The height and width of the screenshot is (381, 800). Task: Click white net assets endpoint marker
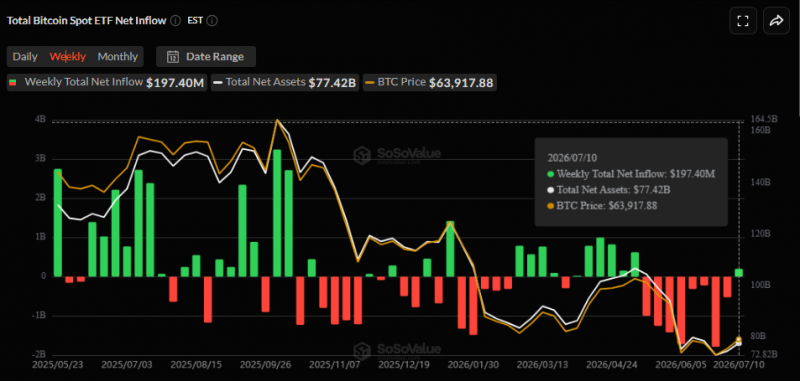738,344
